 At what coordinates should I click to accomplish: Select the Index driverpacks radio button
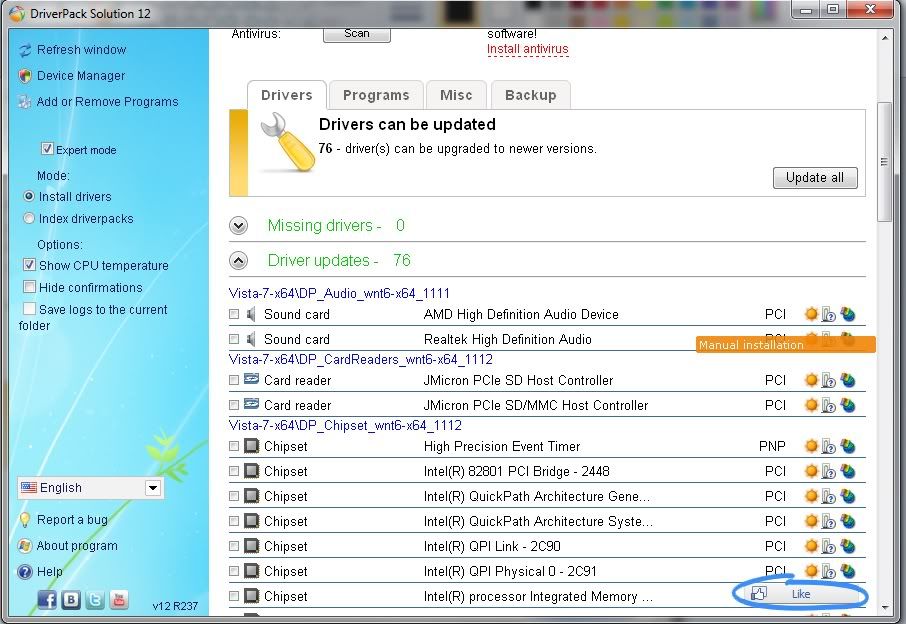(x=29, y=218)
